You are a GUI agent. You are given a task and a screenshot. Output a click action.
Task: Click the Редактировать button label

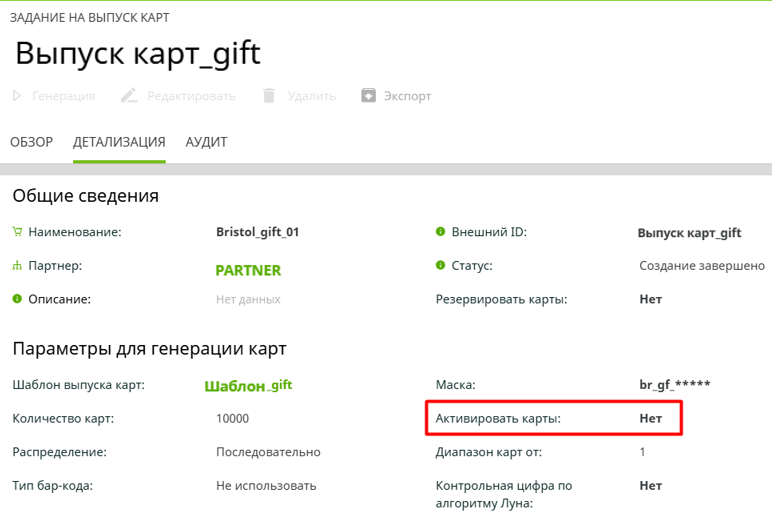[x=191, y=96]
